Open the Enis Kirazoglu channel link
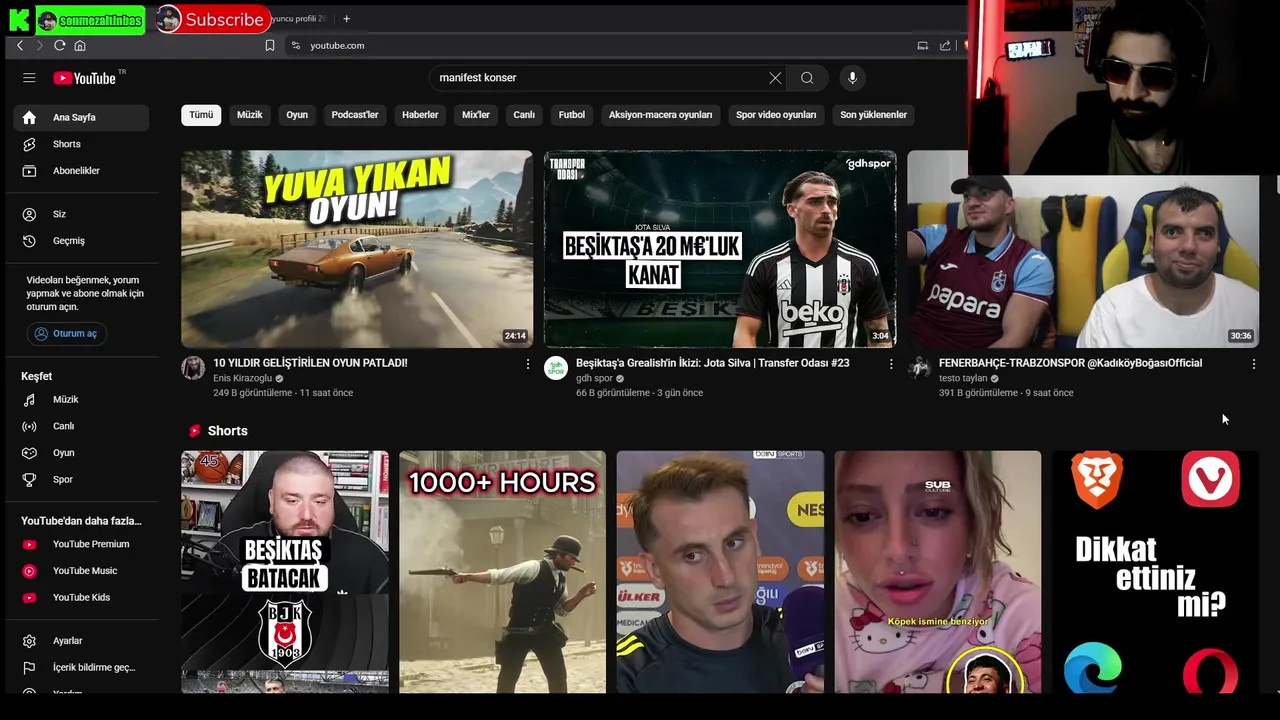Viewport: 1280px width, 720px height. click(x=242, y=379)
